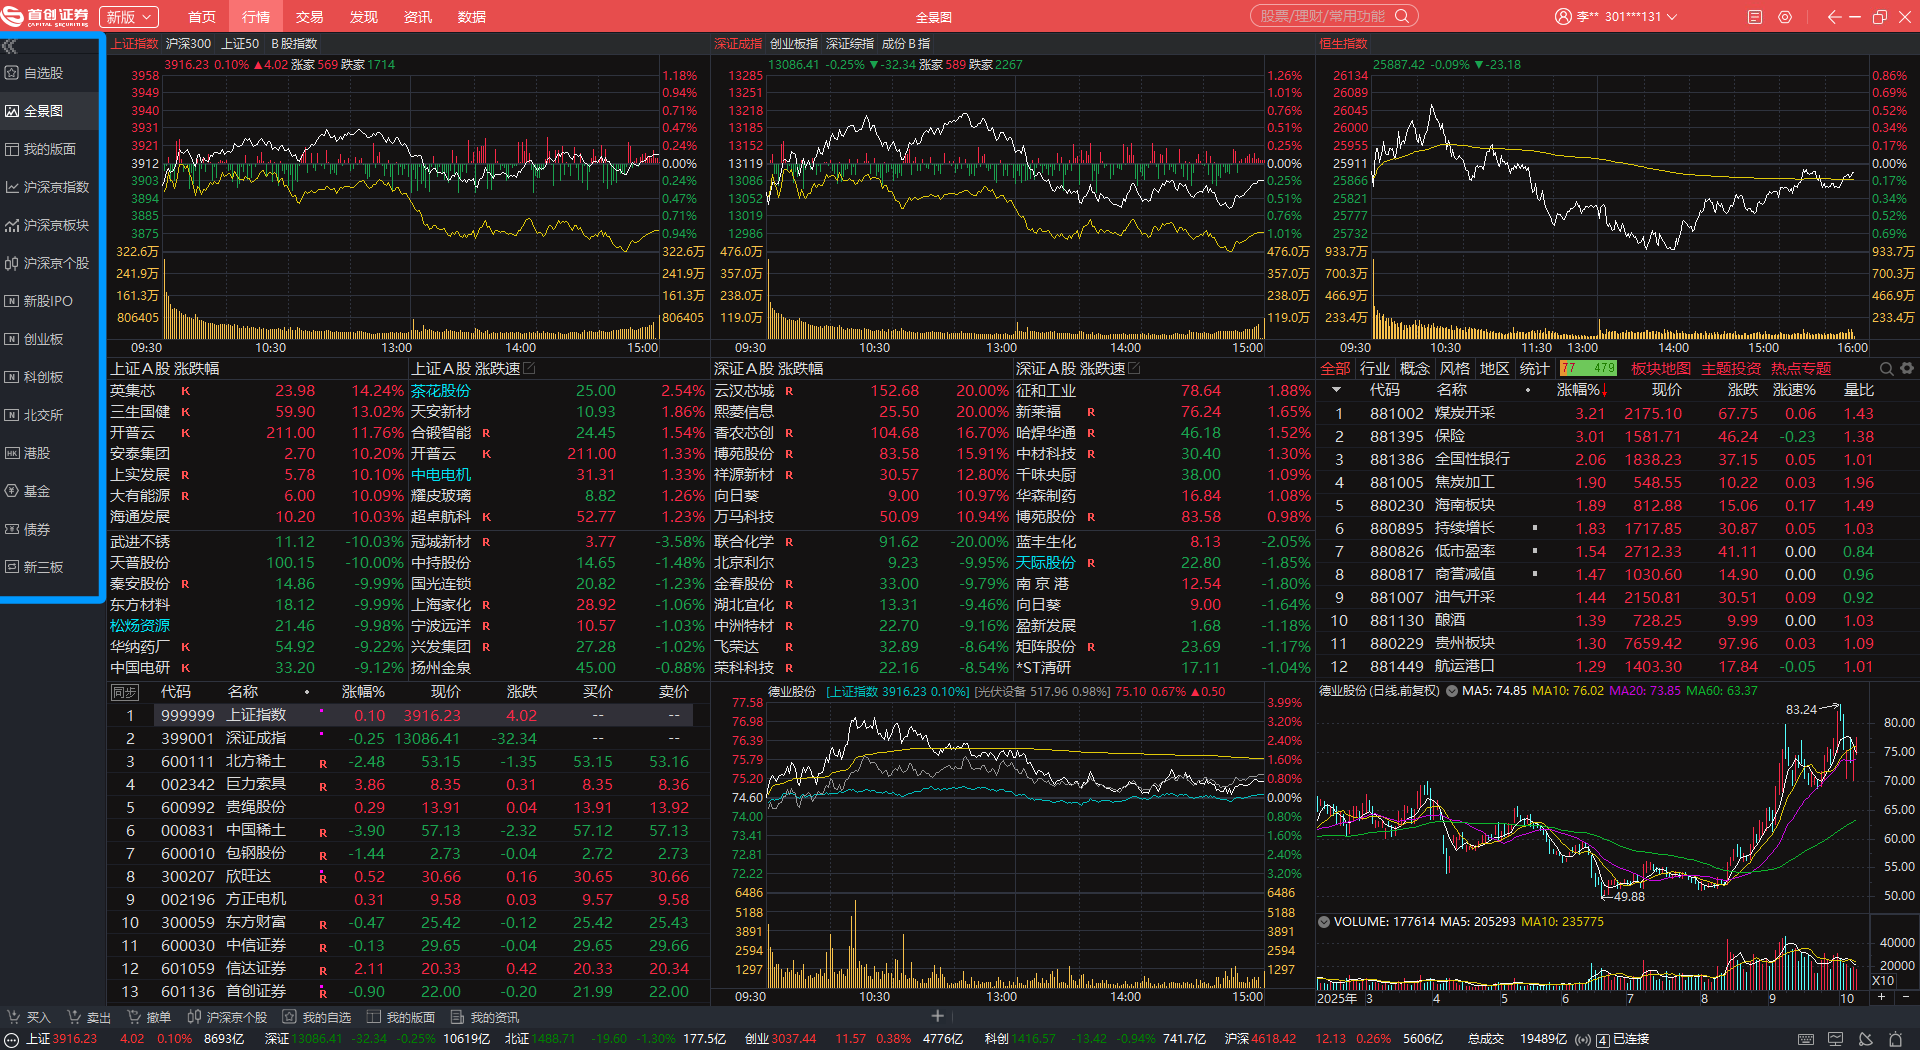This screenshot has width=1920, height=1050.
Task: Collapse the left sidebar with double-chevron icon
Action: coord(10,46)
